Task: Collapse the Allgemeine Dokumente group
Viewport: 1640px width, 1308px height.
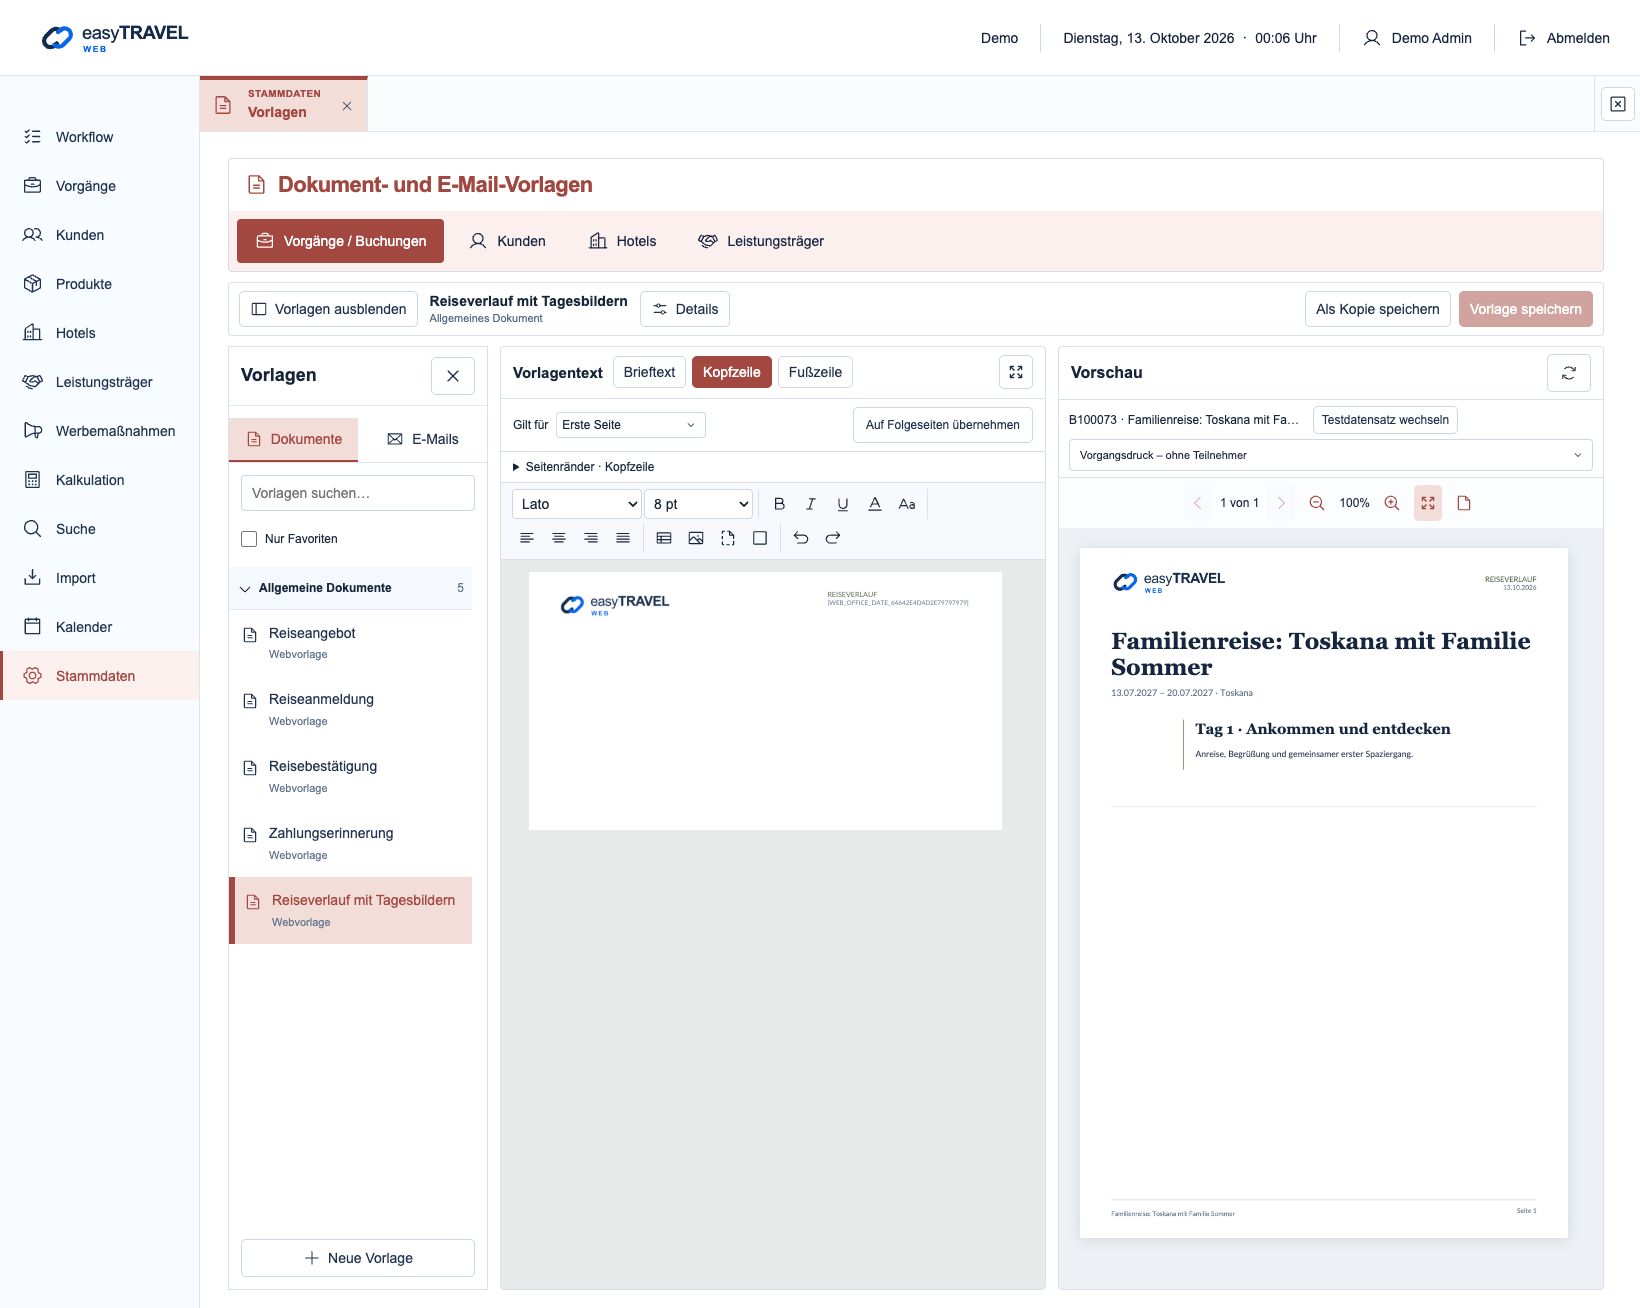Action: [x=350, y=588]
